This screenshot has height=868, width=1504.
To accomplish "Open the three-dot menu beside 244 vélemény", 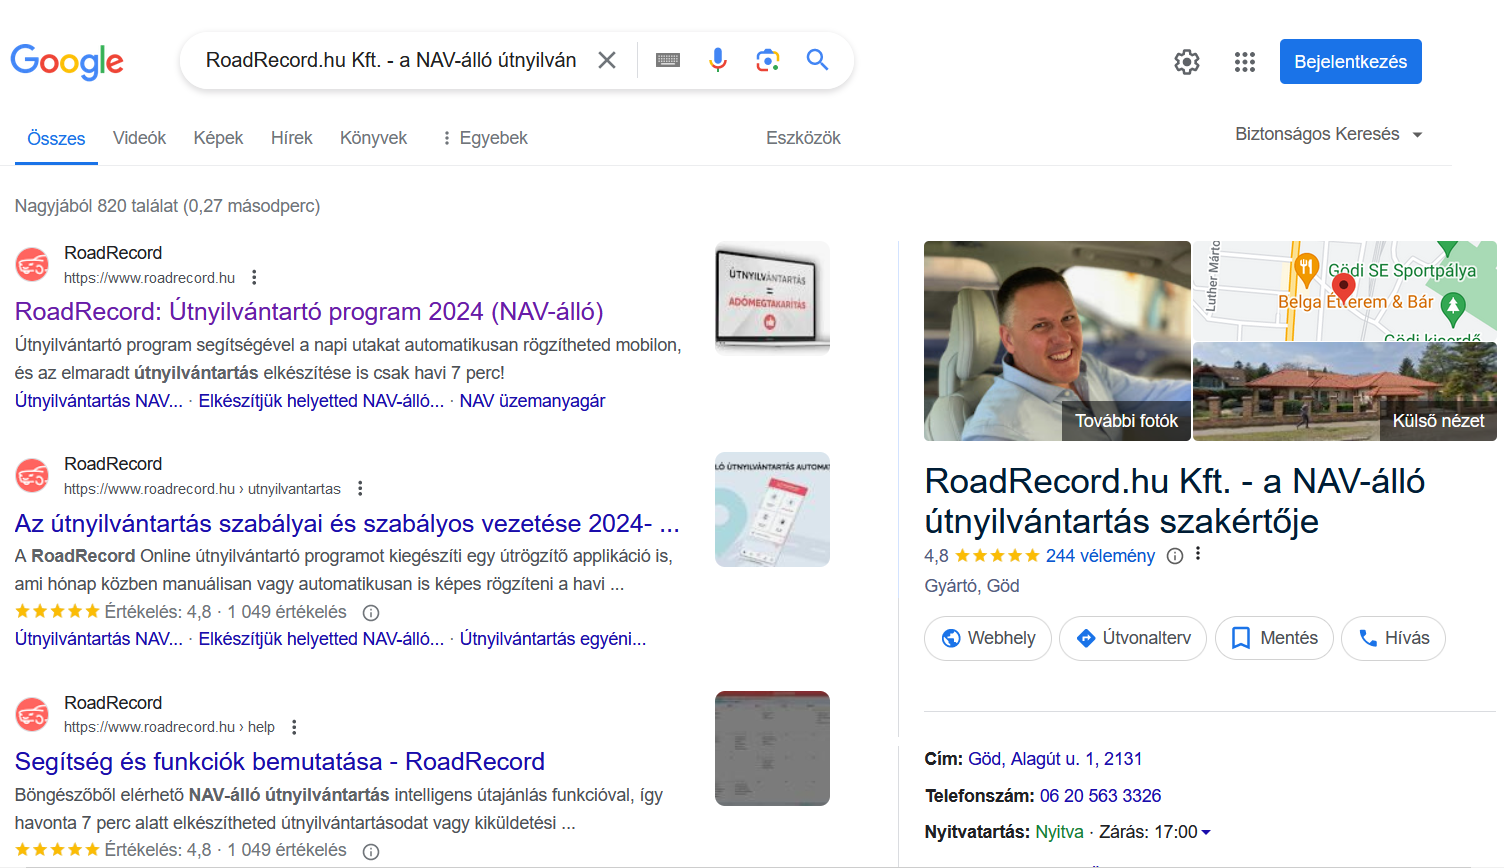I will [1198, 554].
